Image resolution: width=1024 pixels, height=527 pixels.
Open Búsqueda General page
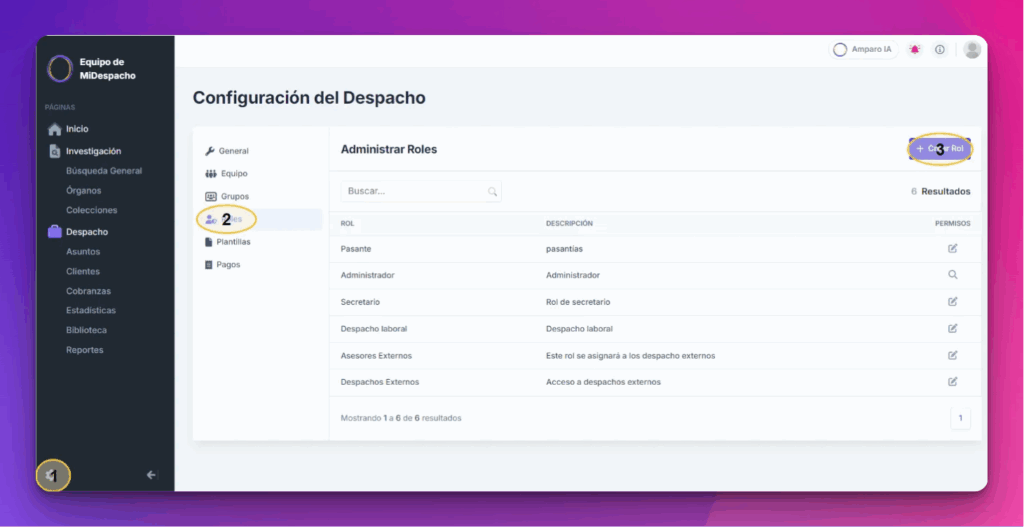click(104, 171)
